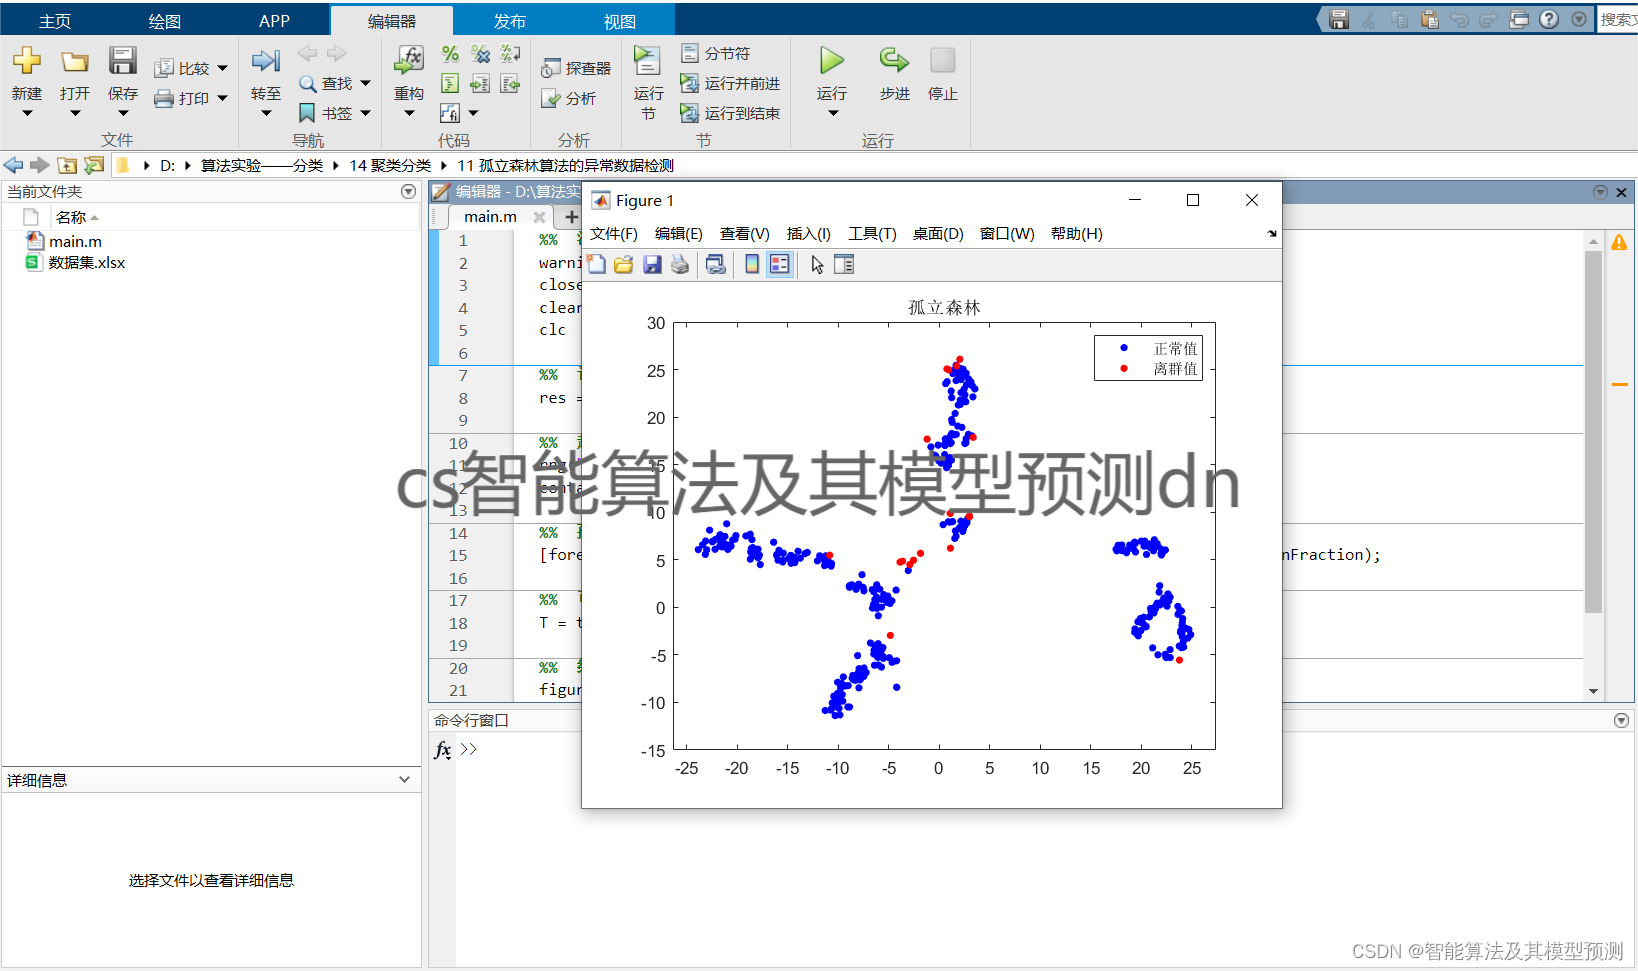Print Figure 1 using the printer icon
1638x971 pixels.
(x=680, y=264)
